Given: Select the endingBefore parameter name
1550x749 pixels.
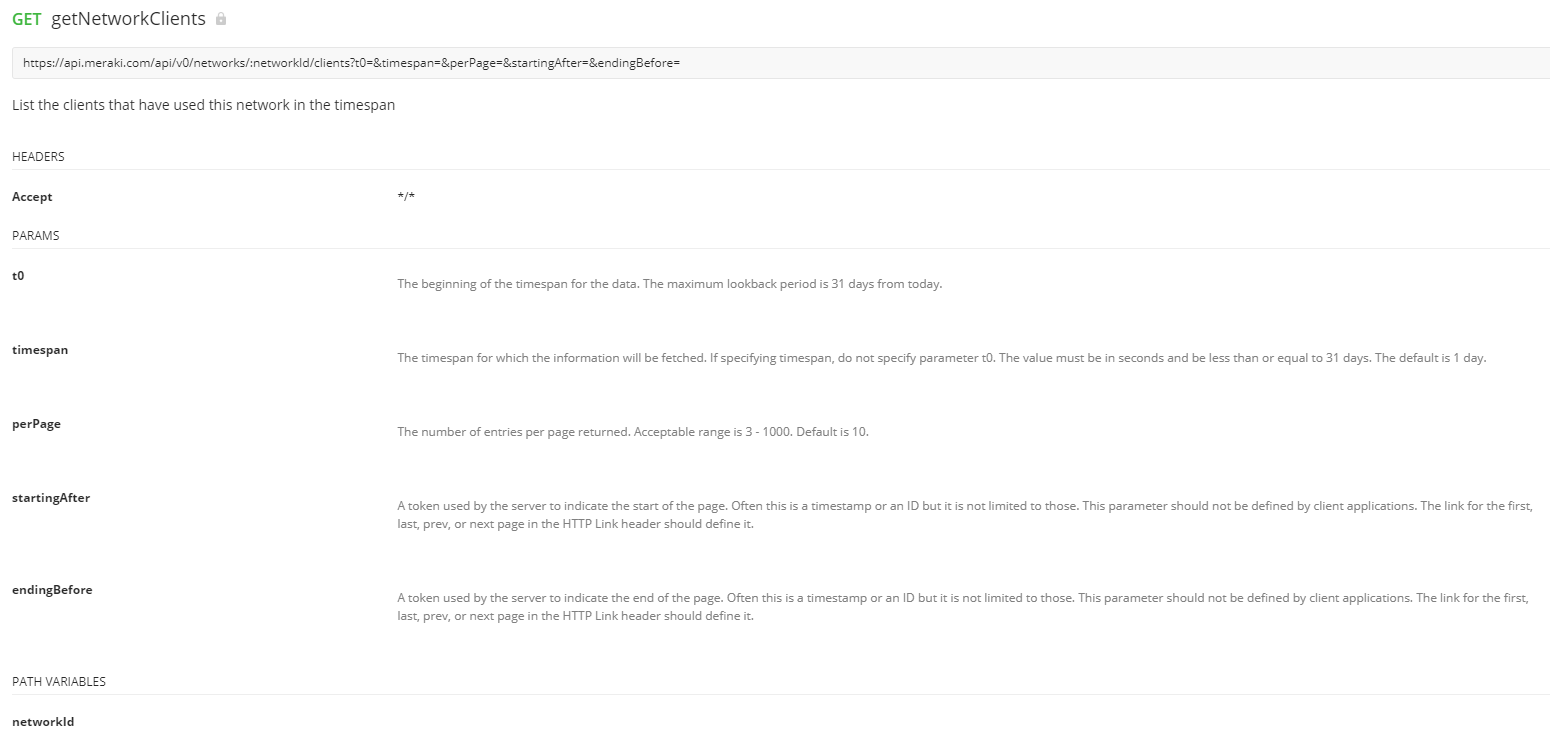Looking at the screenshot, I should (52, 590).
